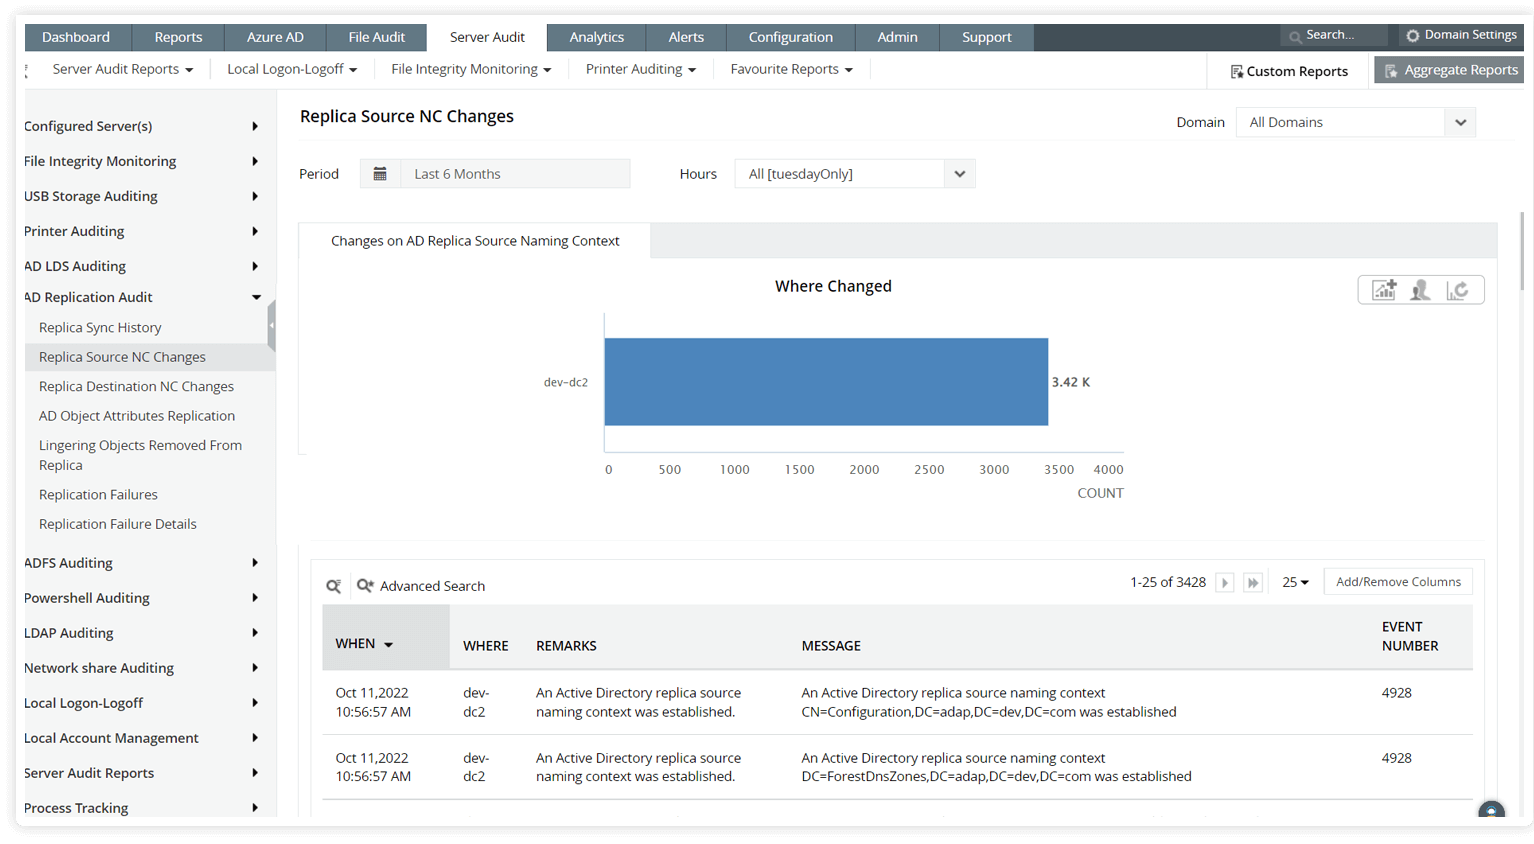Image resolution: width=1534 pixels, height=844 pixels.
Task: Open the Local Logon-Logoff toolbar dropdown
Action: click(292, 69)
